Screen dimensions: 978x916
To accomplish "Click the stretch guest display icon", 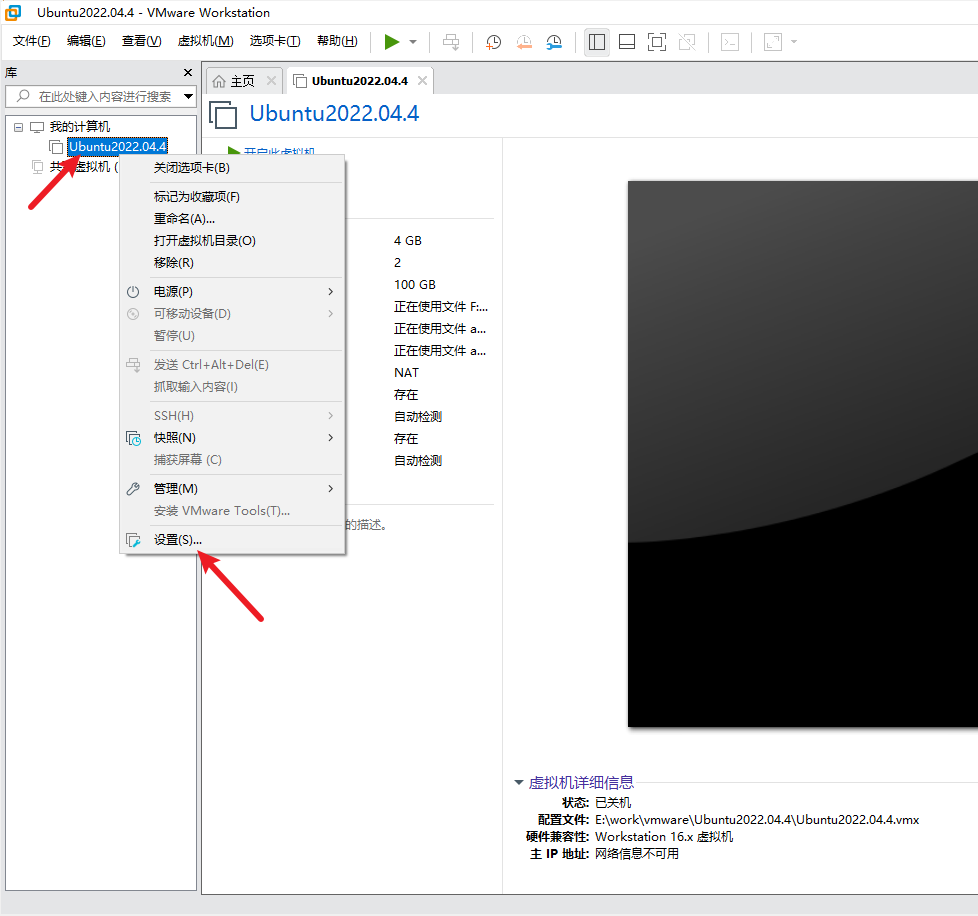I will pyautogui.click(x=773, y=42).
